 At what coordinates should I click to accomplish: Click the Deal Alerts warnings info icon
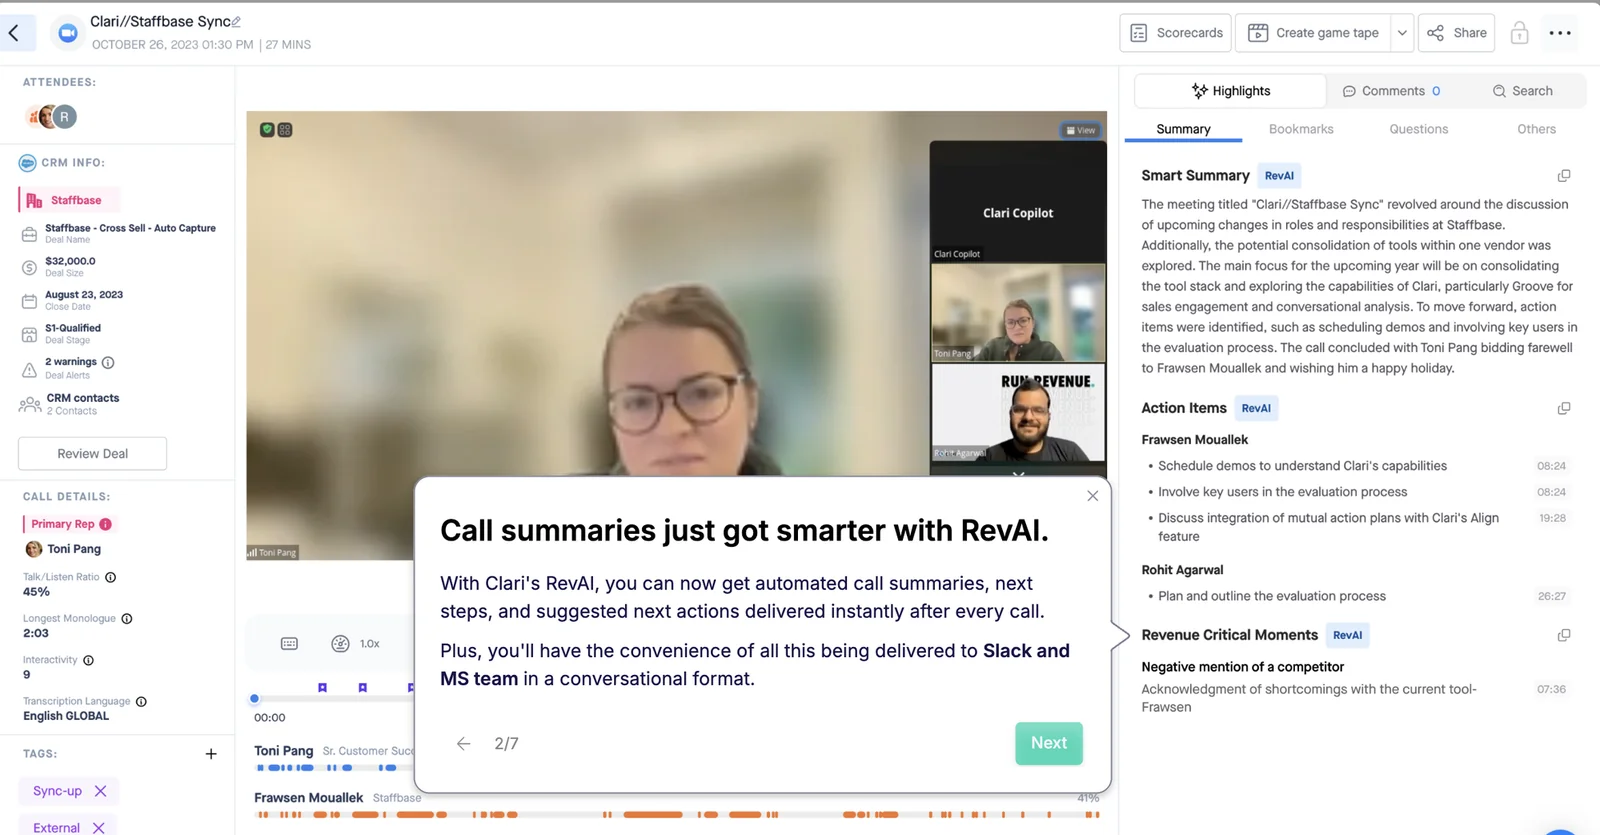(108, 362)
